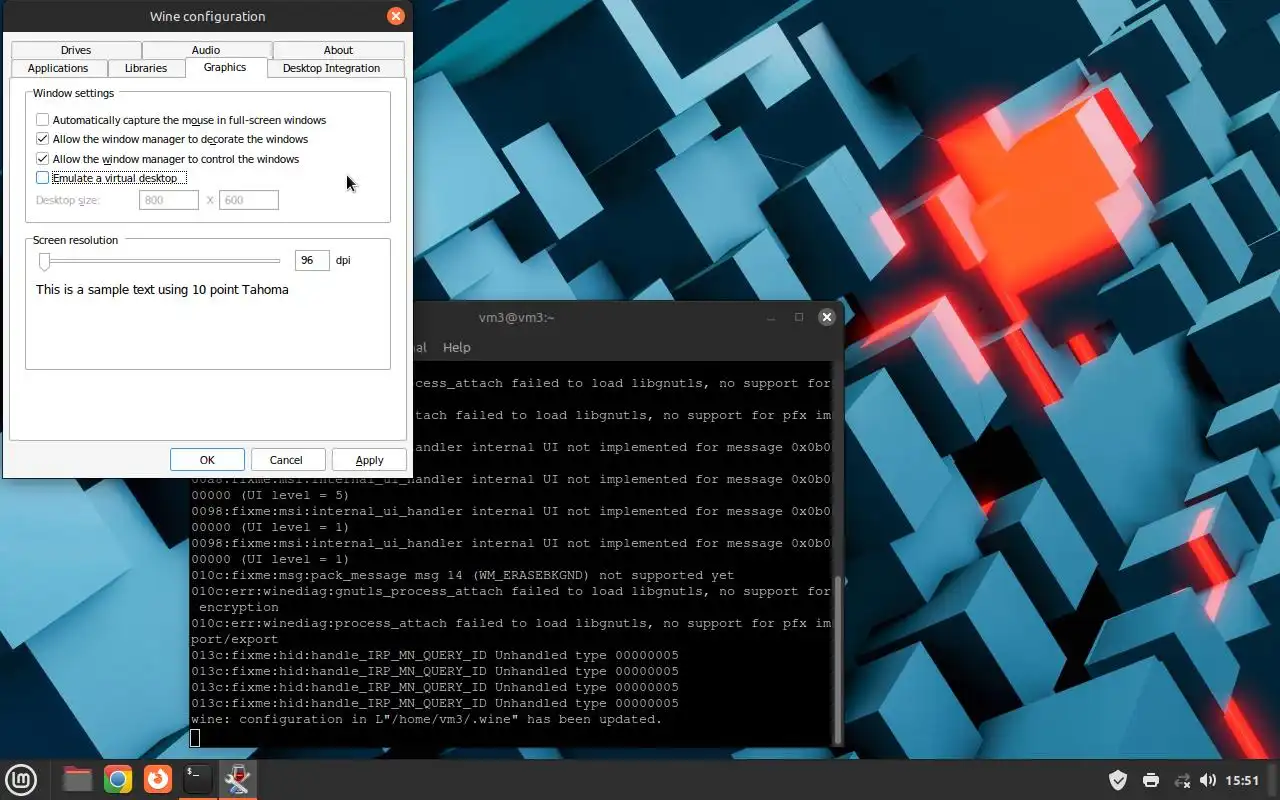Screen dimensions: 1280x800
Task: Open the network connection tray icon
Action: [x=1182, y=780]
